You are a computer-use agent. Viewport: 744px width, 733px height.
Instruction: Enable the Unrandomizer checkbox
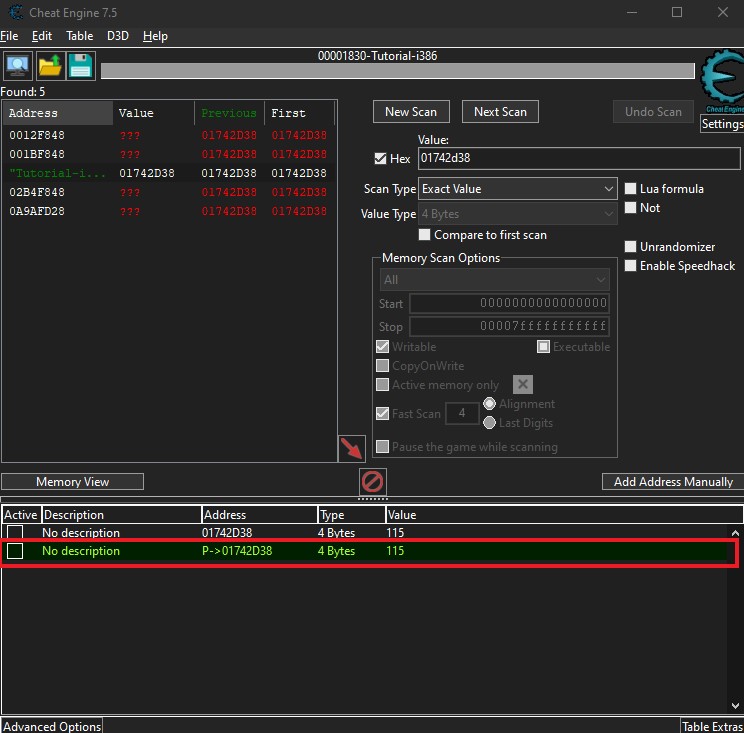631,247
